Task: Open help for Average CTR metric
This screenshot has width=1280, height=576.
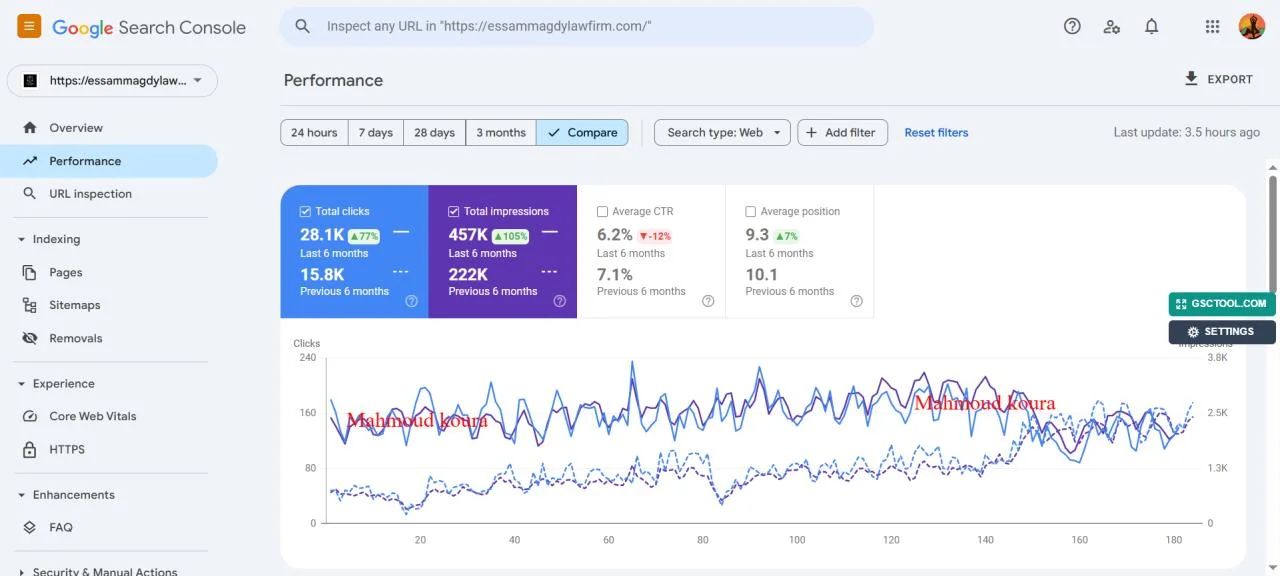Action: coord(708,301)
